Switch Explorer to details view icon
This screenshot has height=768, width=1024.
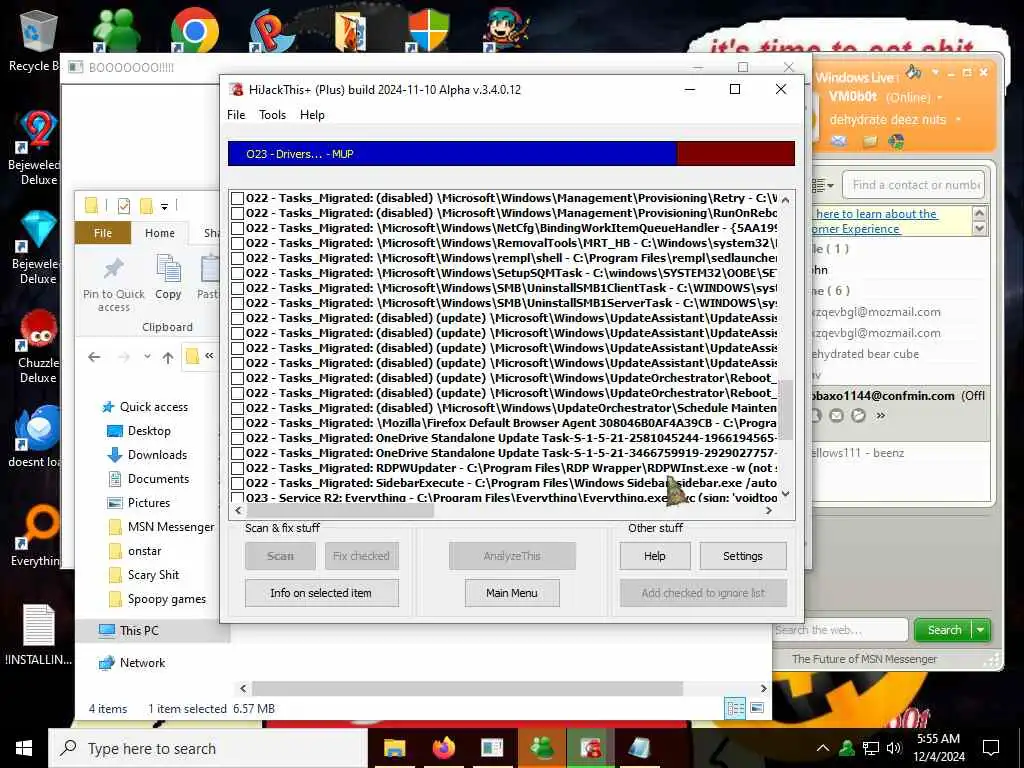click(x=735, y=708)
